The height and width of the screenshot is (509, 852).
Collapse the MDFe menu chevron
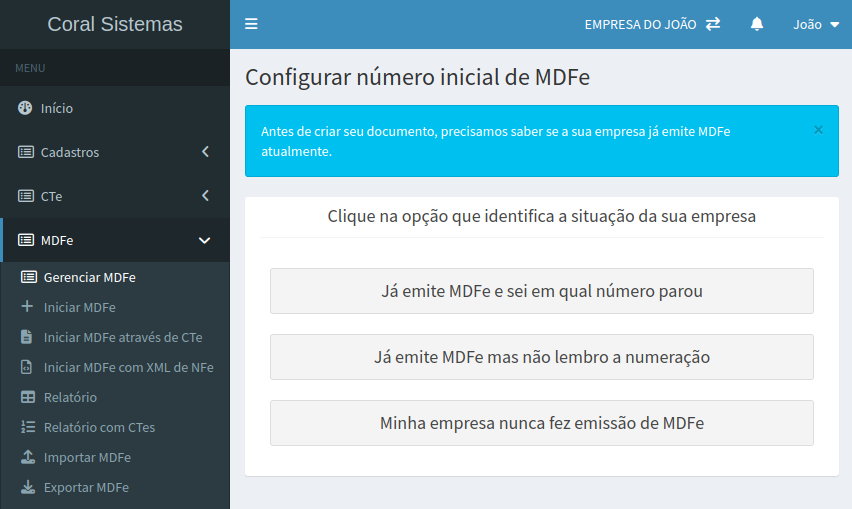pyautogui.click(x=205, y=240)
